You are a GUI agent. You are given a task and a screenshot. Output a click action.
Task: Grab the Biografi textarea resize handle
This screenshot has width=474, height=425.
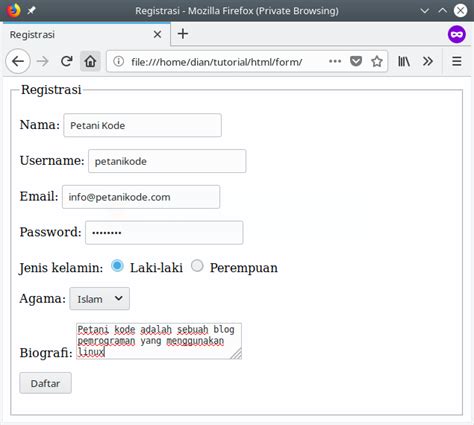[x=236, y=354]
